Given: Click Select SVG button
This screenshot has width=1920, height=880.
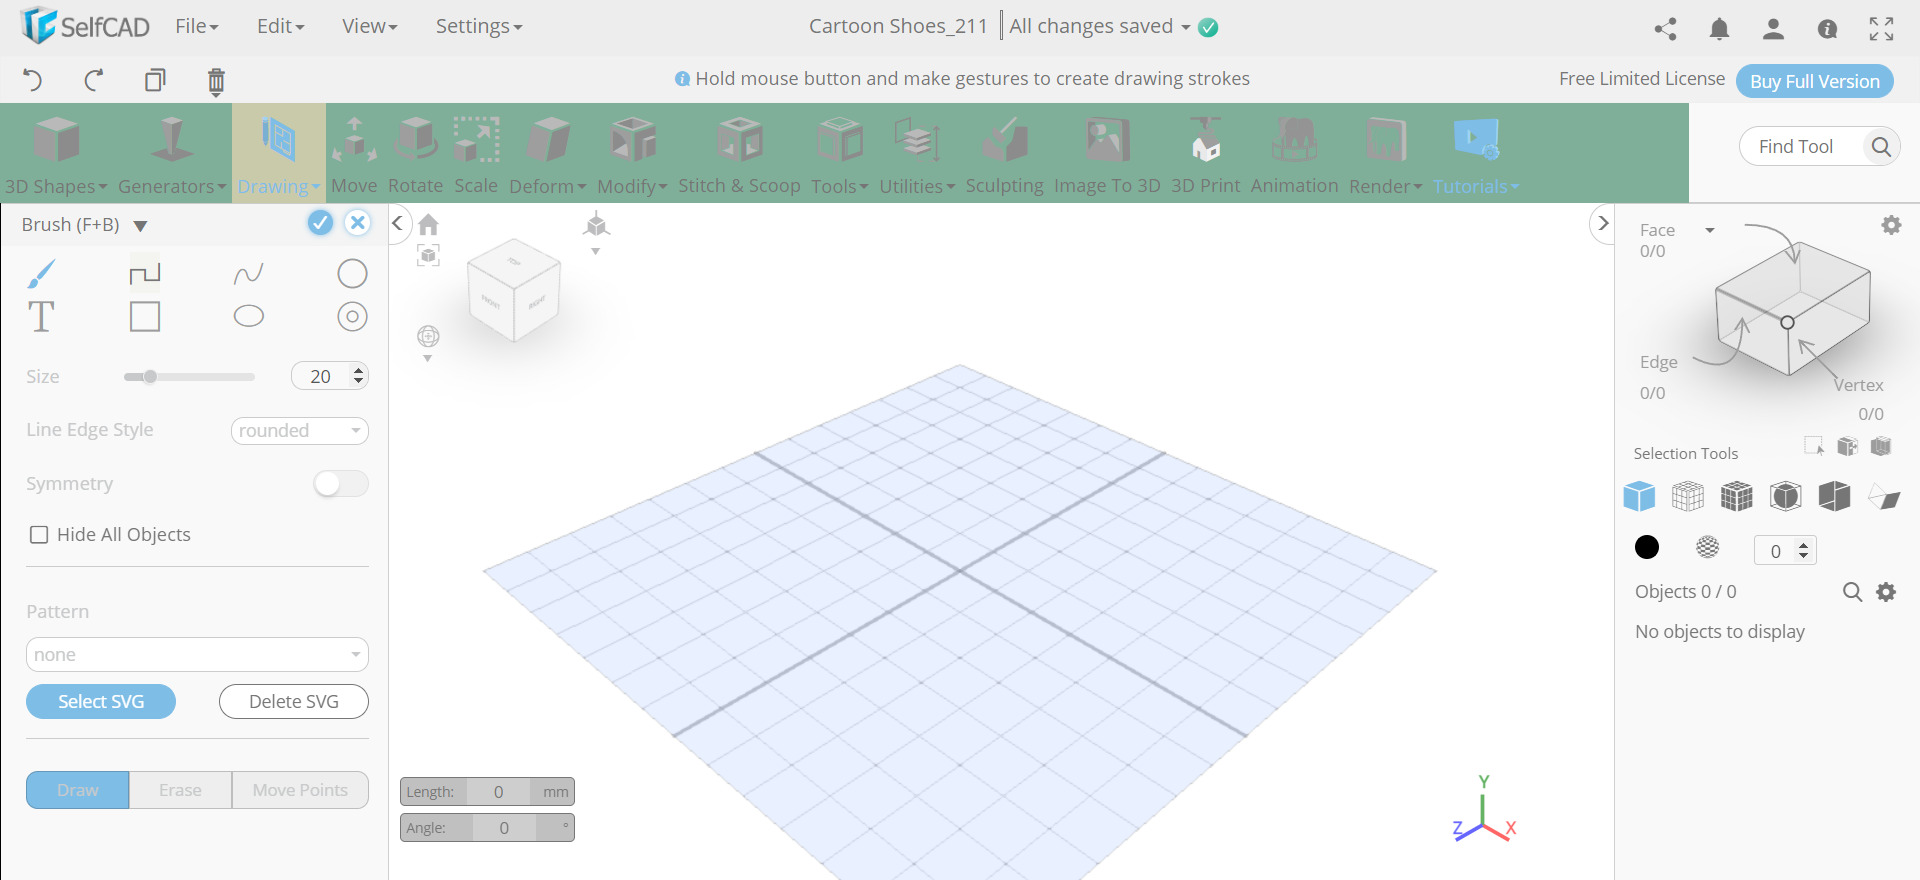Looking at the screenshot, I should 101,702.
